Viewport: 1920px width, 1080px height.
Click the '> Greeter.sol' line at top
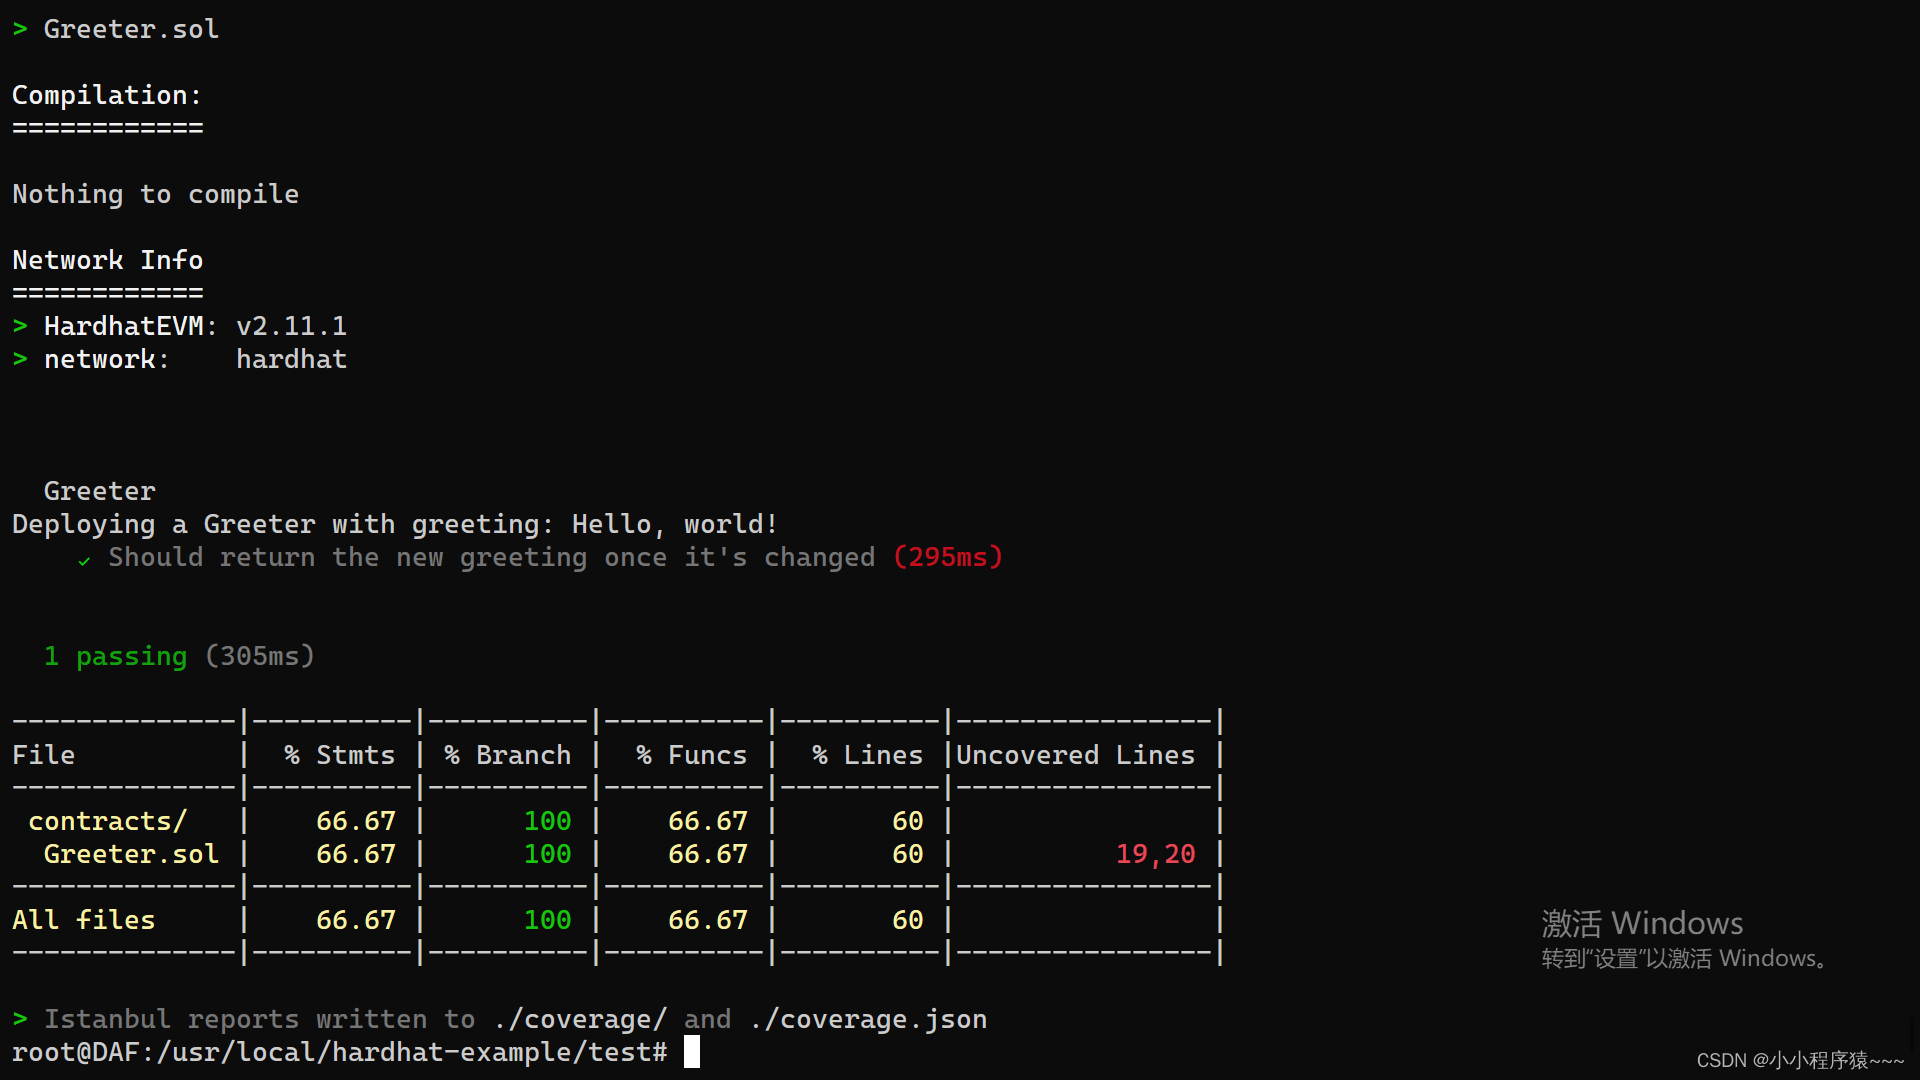coord(115,29)
